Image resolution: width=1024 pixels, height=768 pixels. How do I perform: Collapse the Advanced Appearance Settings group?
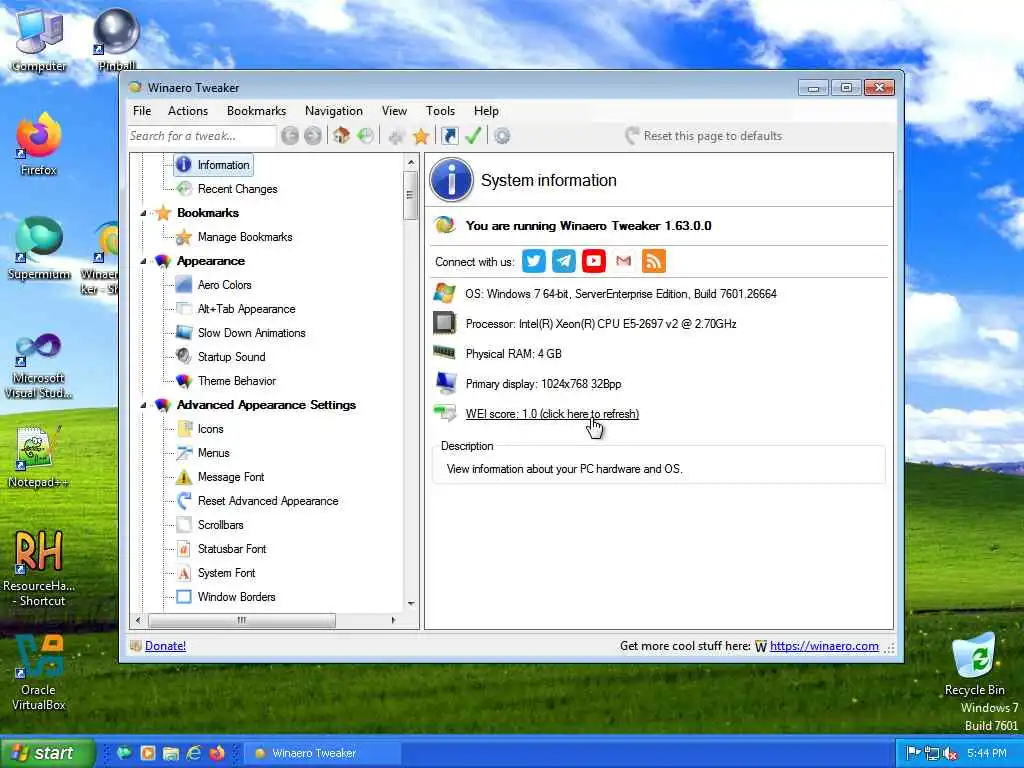click(x=144, y=406)
